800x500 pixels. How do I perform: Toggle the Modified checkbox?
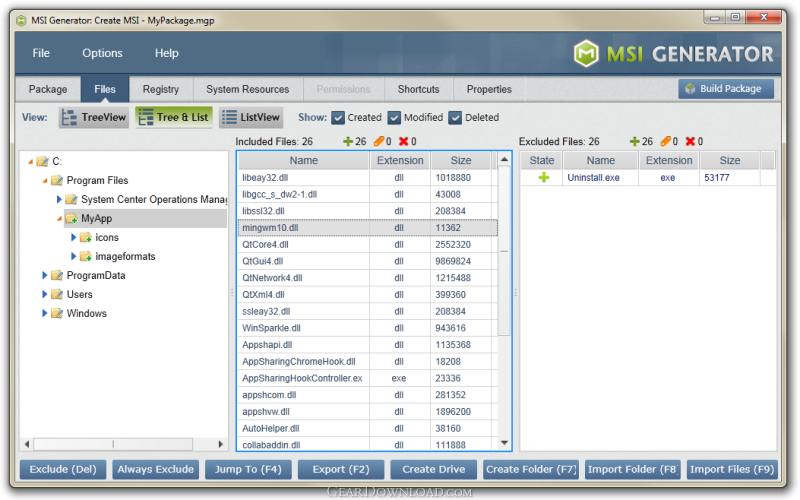pos(394,118)
